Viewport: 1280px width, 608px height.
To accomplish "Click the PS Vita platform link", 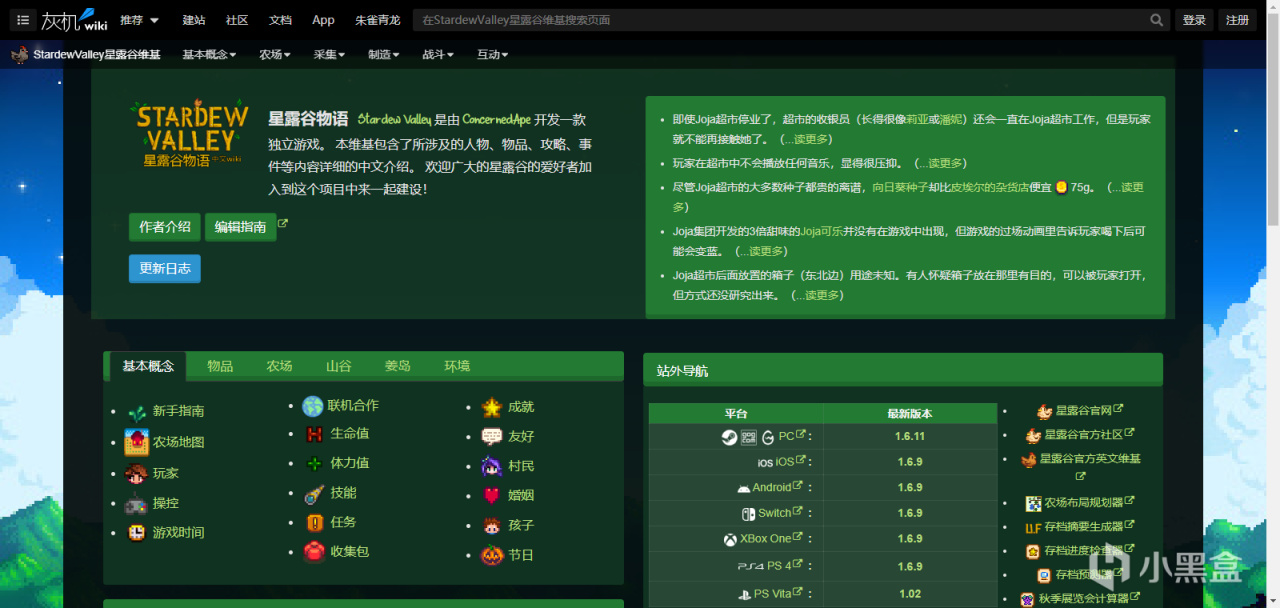I will [771, 594].
